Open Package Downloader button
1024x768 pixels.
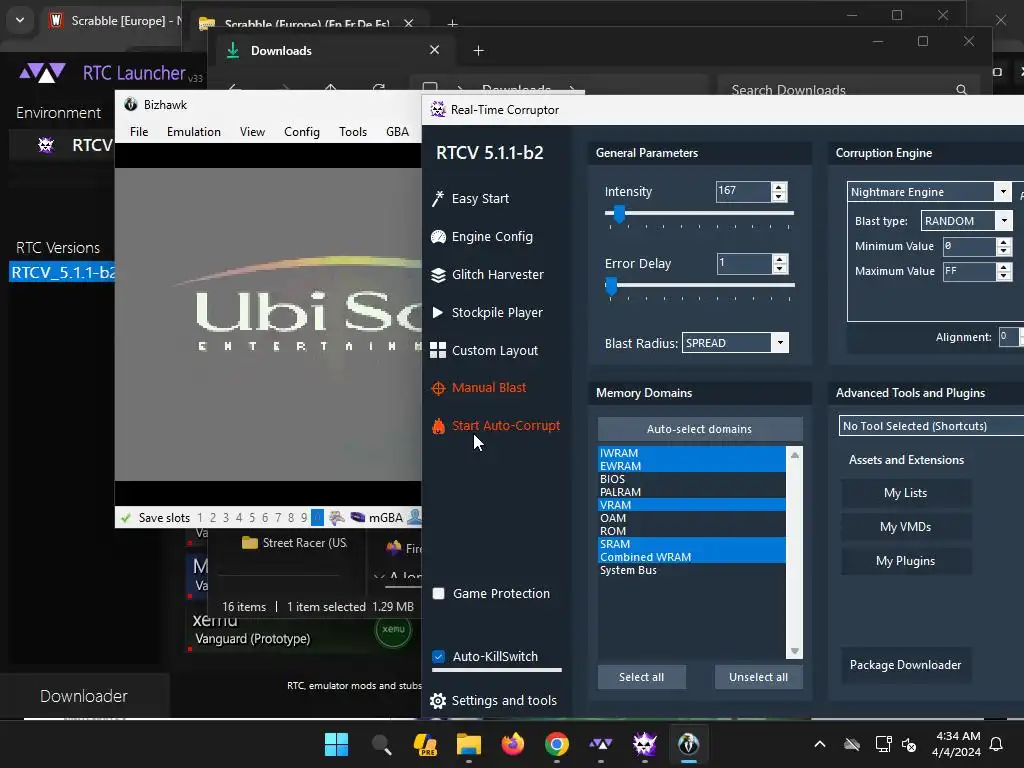[x=905, y=665]
